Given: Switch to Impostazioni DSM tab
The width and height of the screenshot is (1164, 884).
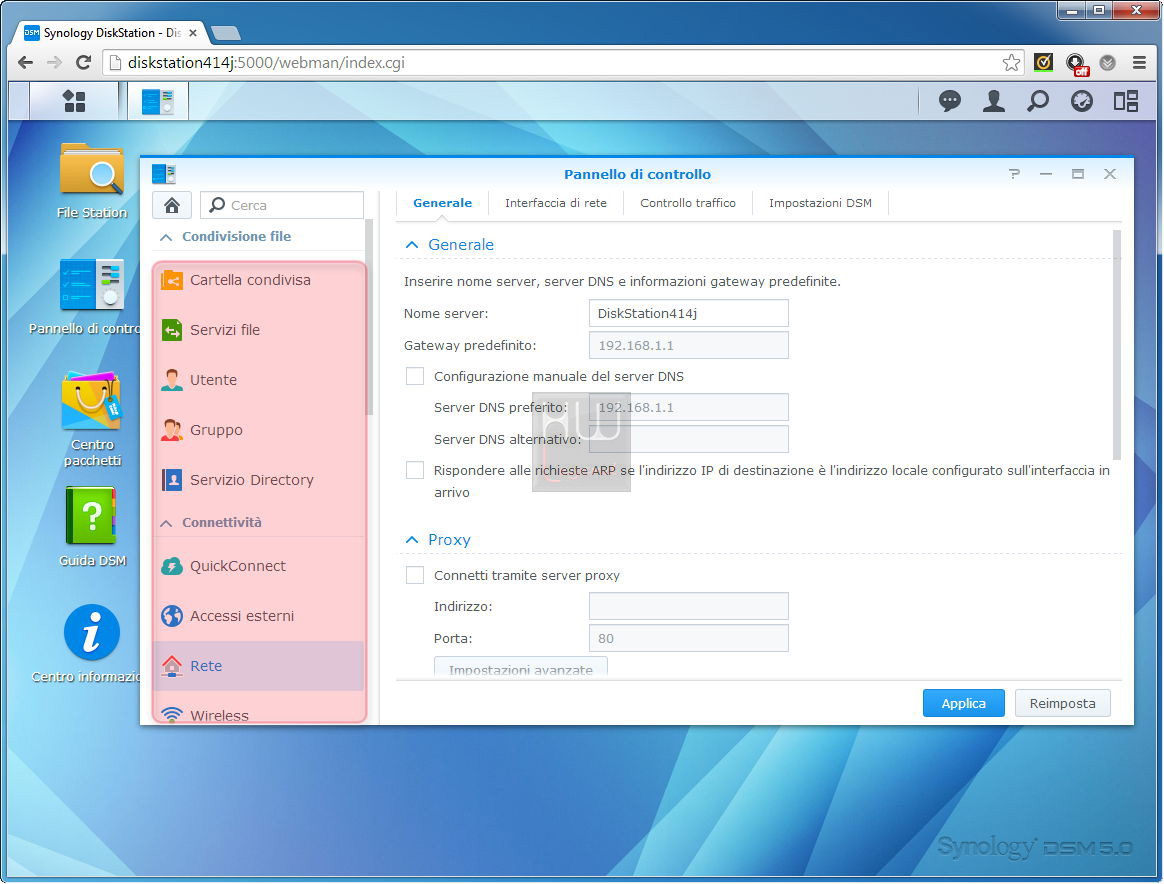Looking at the screenshot, I should click(820, 203).
